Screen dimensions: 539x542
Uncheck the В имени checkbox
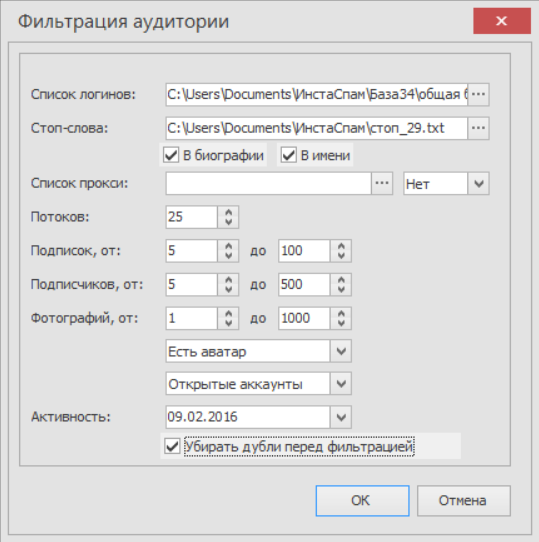(288, 155)
